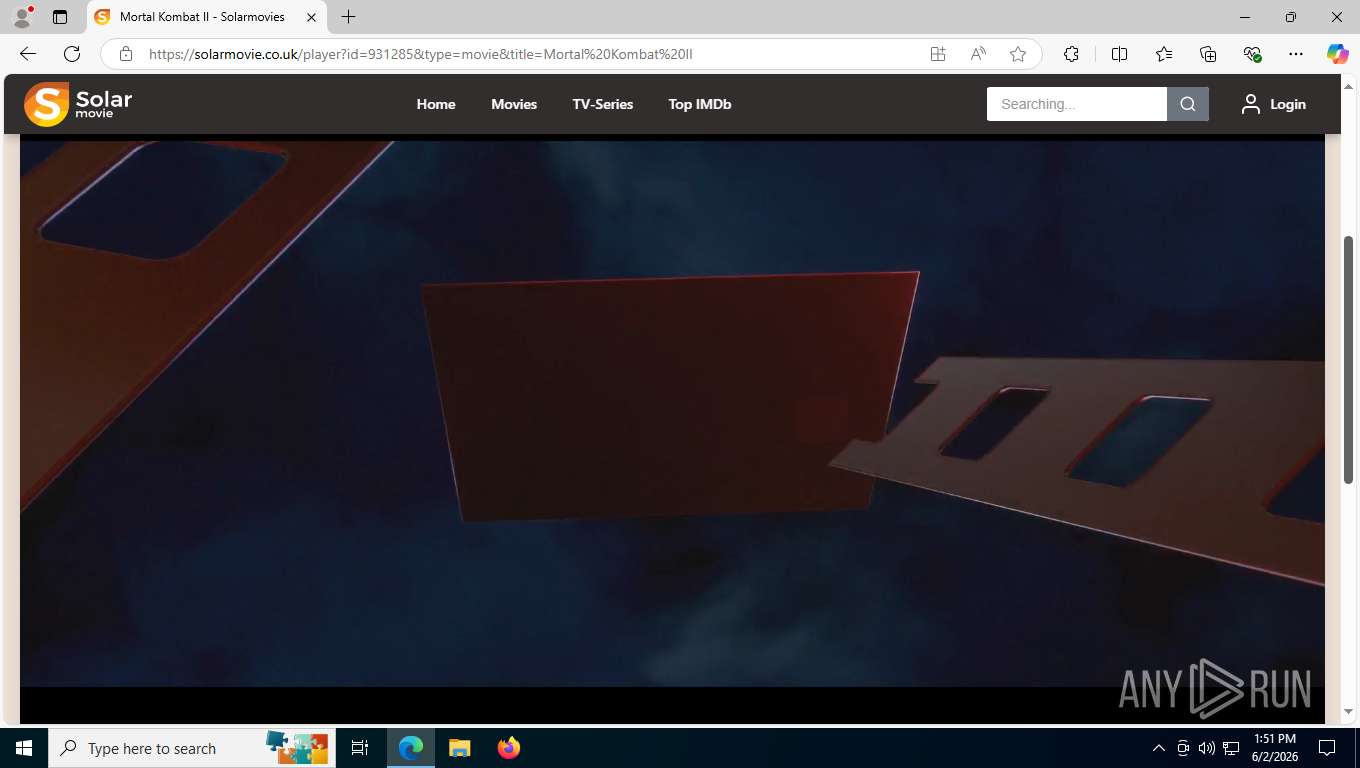
Task: Open the split screen apps icon in address bar
Action: 938,54
